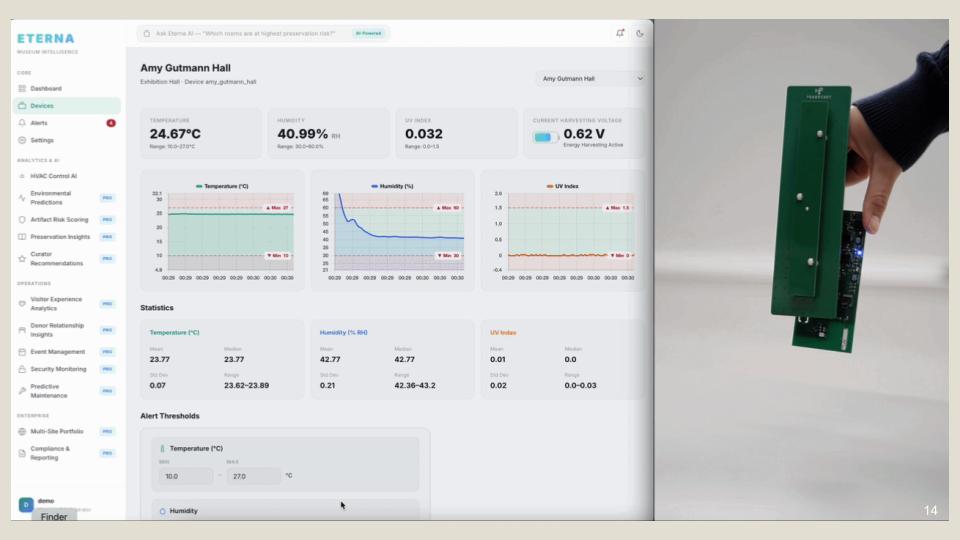The width and height of the screenshot is (960, 540).
Task: Toggle Humidity (%) chart legend
Action: [x=392, y=186]
